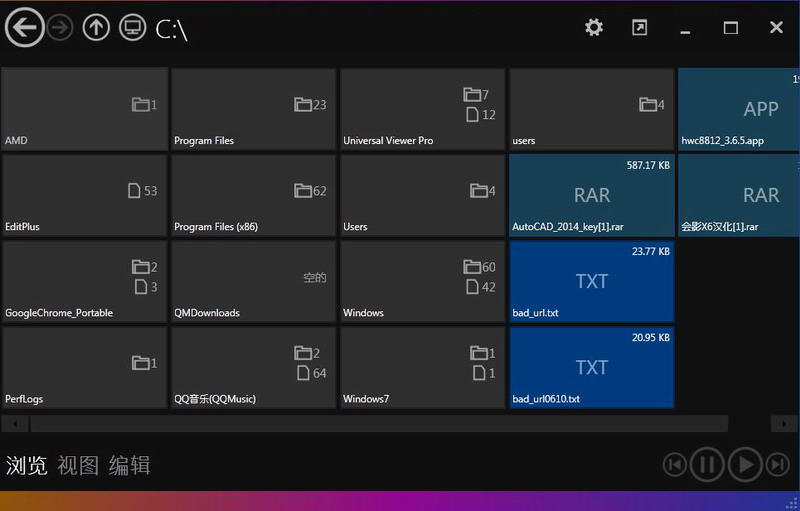
Task: Open the 编辑 tab
Action: click(130, 465)
